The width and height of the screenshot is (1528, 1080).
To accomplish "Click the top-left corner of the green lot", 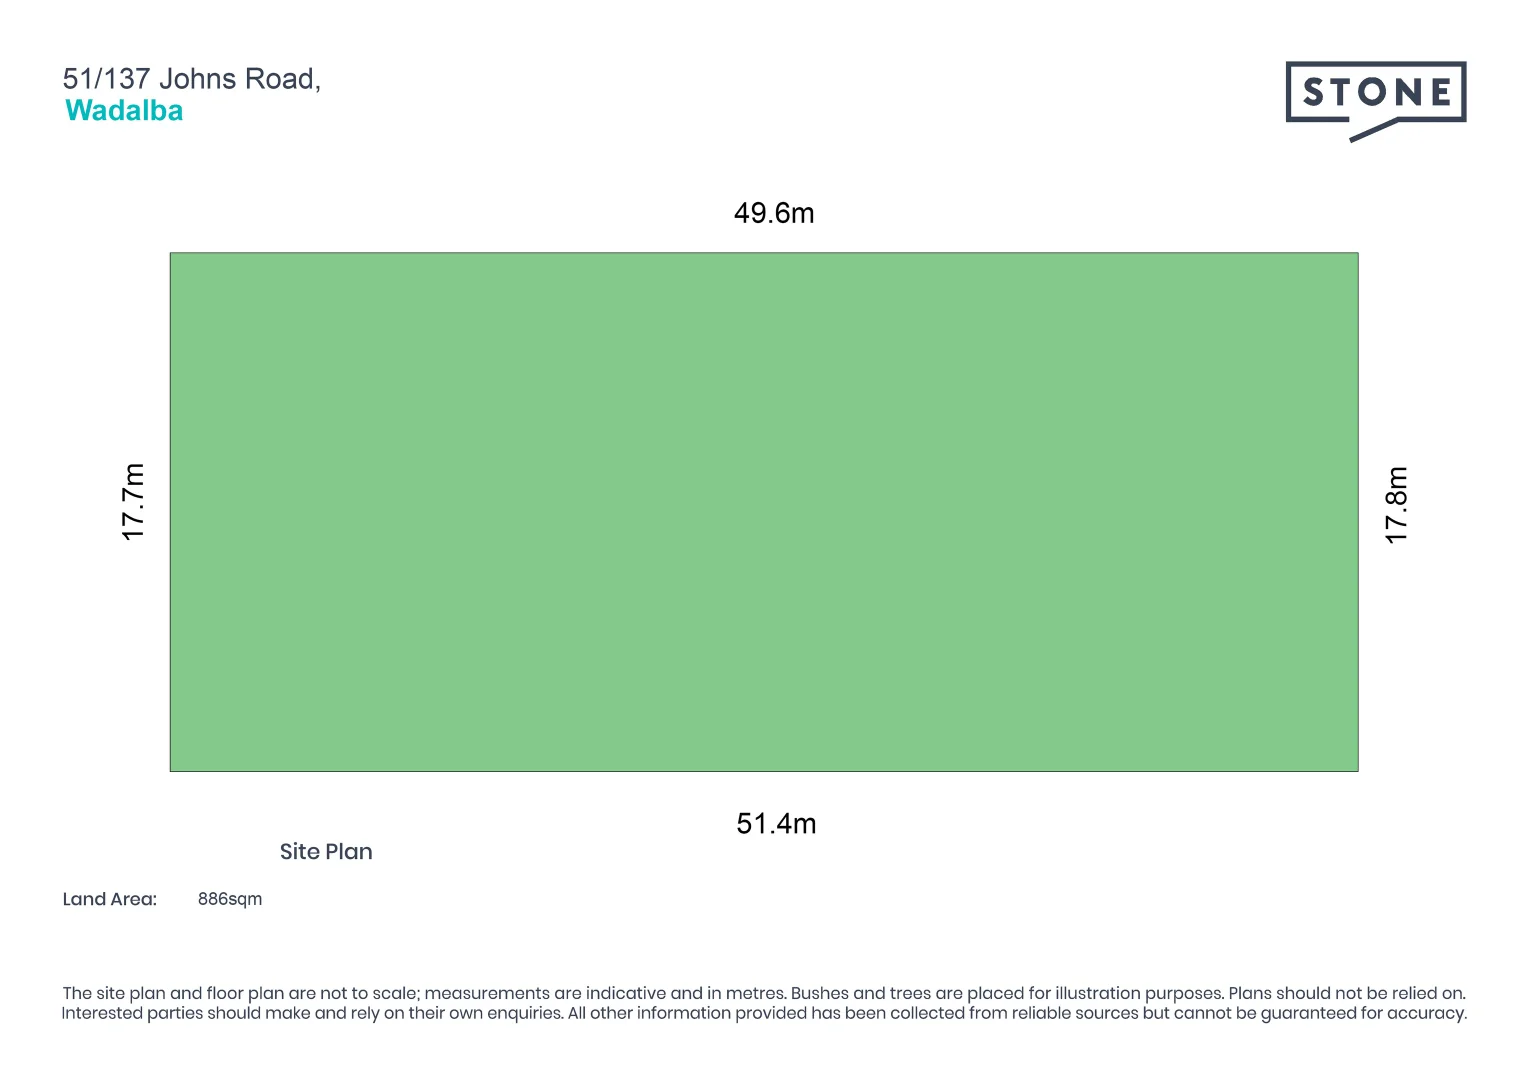I will coord(171,254).
